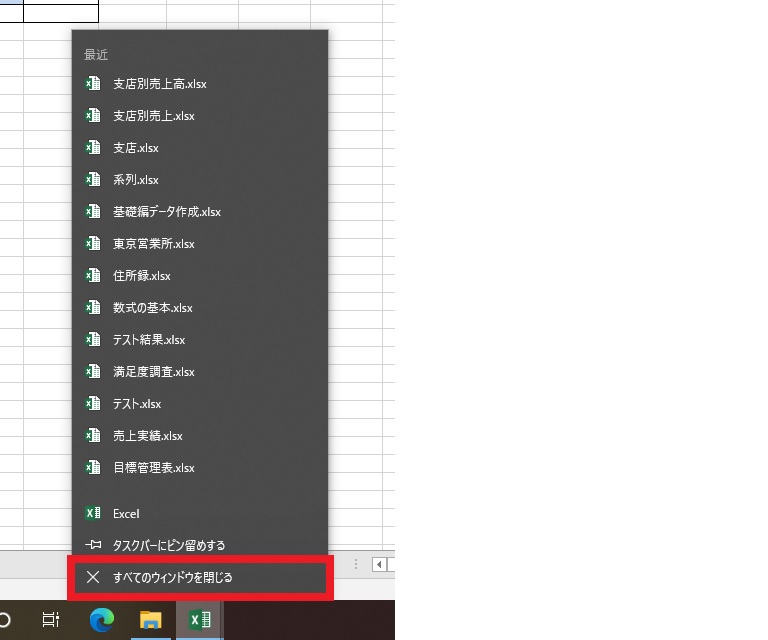Open recent file 満足度調査.xlsx
The image size is (768, 640).
(x=200, y=372)
